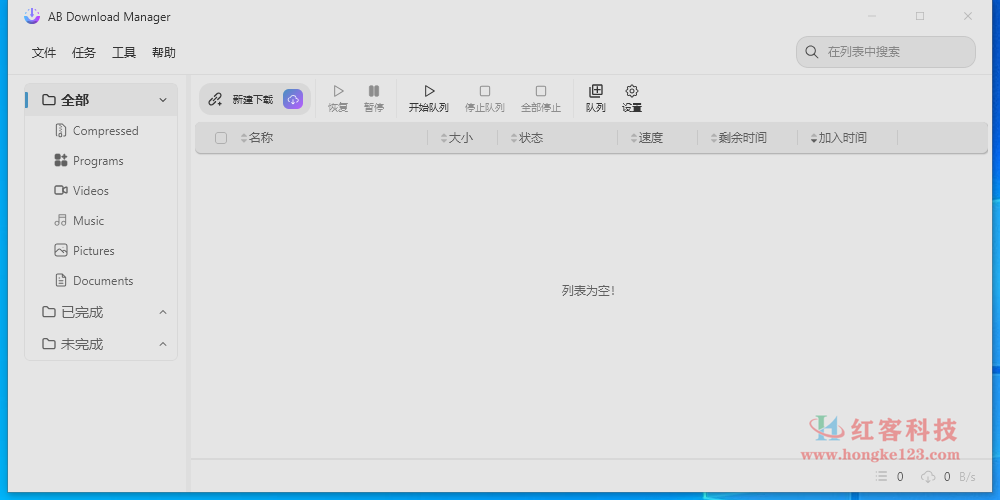Screen dimensions: 1000x500
Task: Click the 停止队列 stop icon
Action: pyautogui.click(x=485, y=91)
